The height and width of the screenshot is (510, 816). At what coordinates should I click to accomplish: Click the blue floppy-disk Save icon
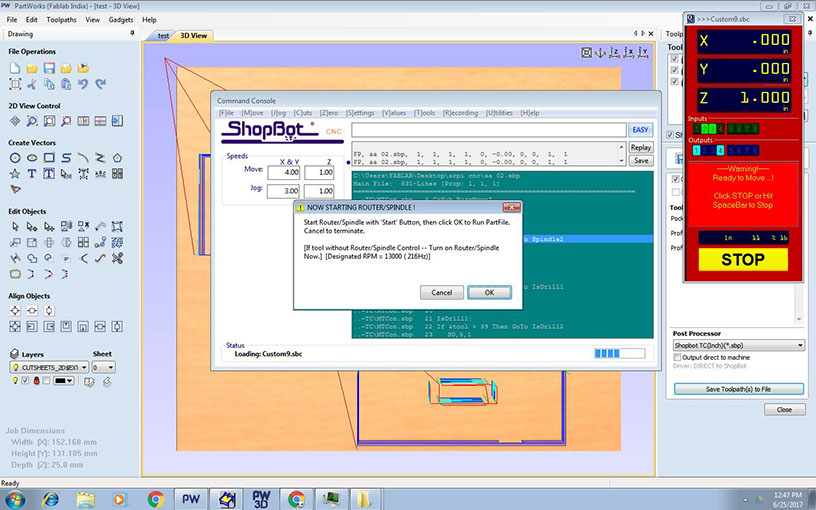point(49,68)
